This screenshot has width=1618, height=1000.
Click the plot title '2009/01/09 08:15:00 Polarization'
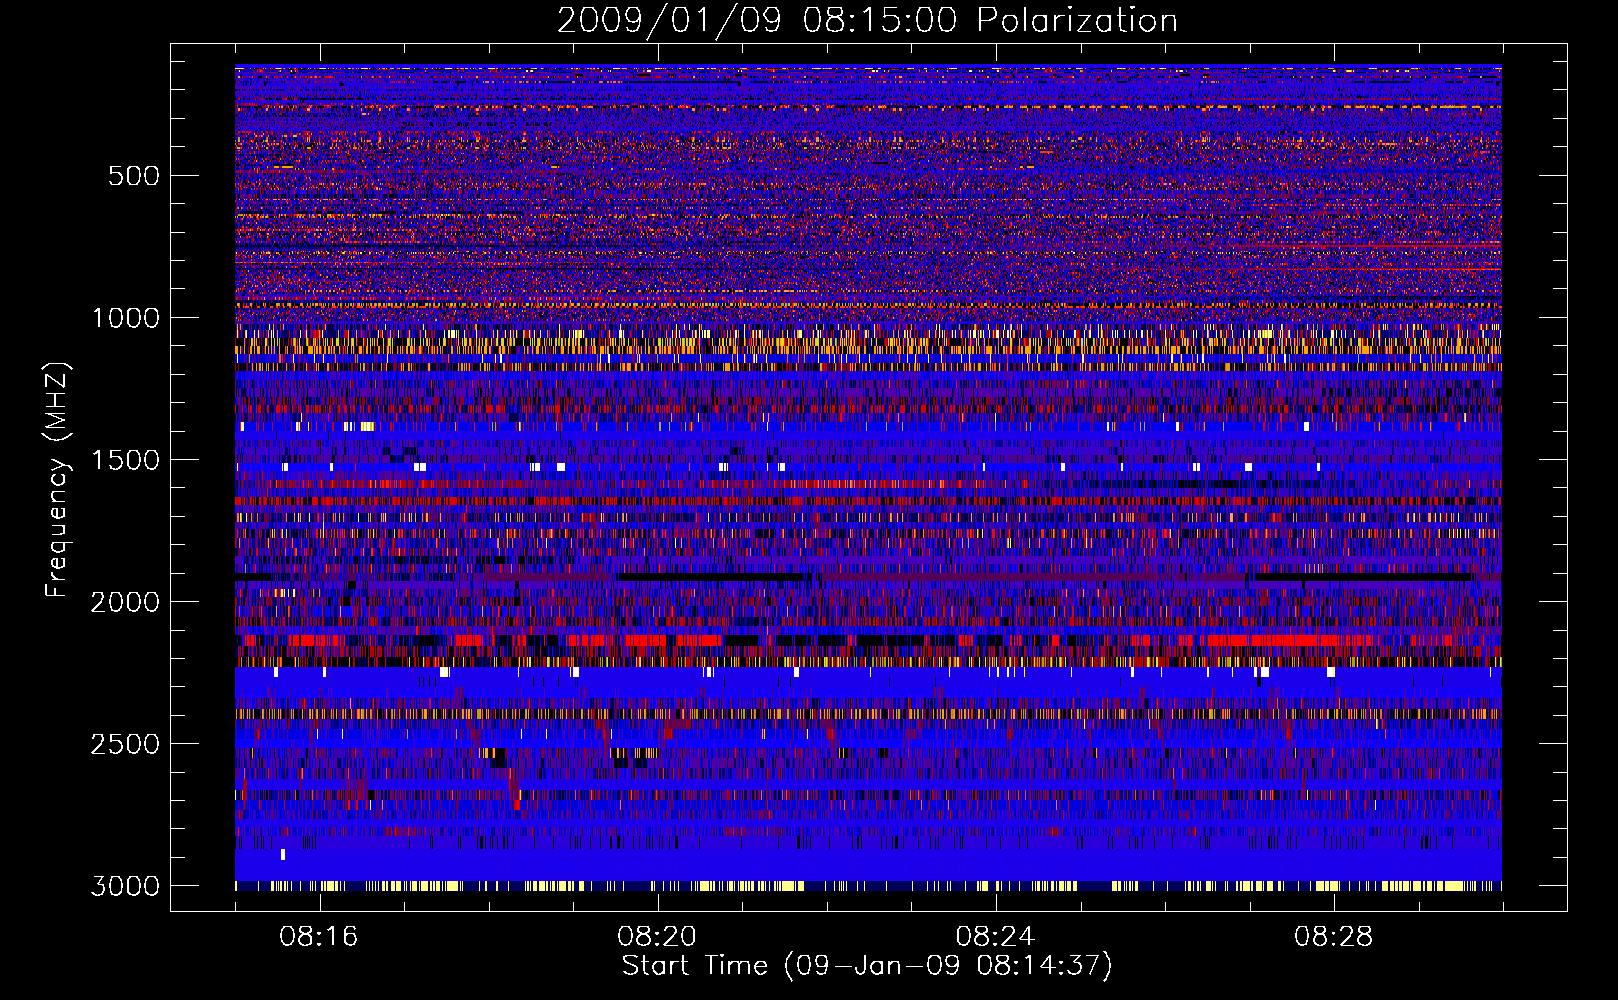click(867, 20)
